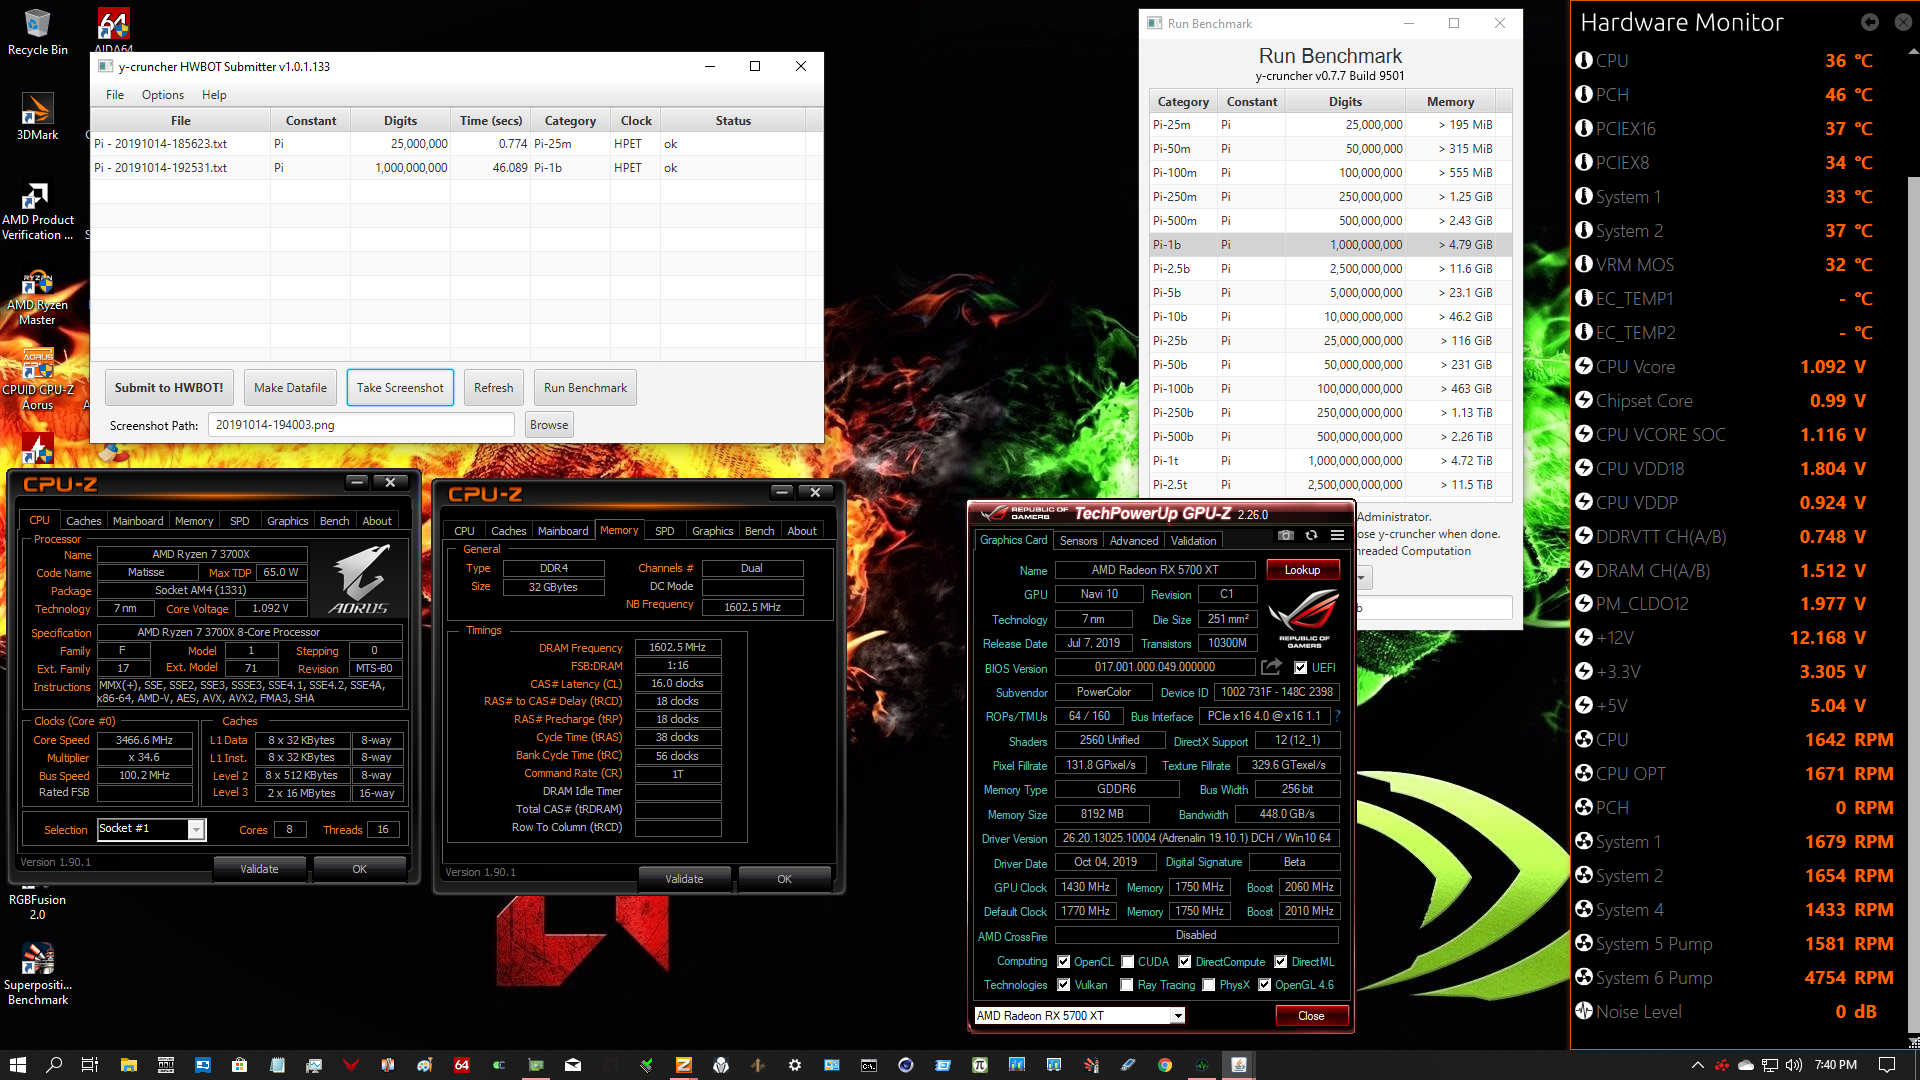This screenshot has height=1080, width=1920.
Task: Open the File menu in y-cruncher Submitter
Action: click(115, 95)
